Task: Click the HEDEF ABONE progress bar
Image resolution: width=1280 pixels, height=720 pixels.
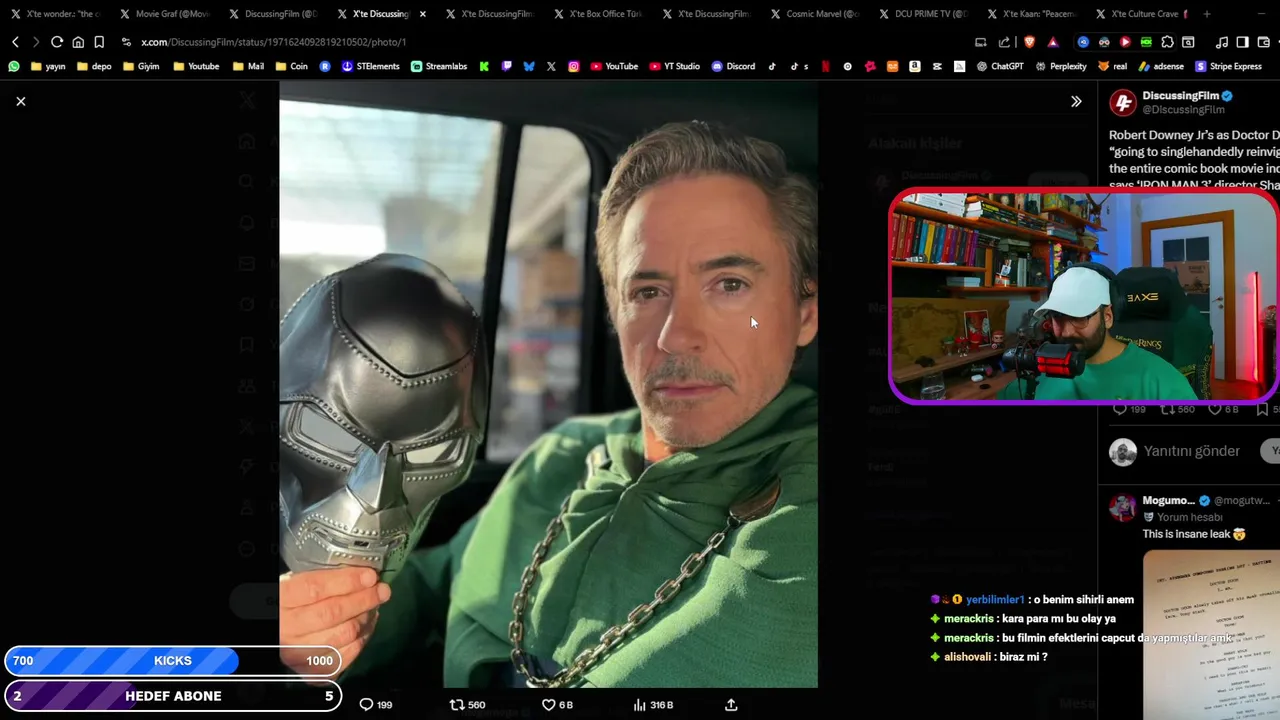Action: click(172, 696)
